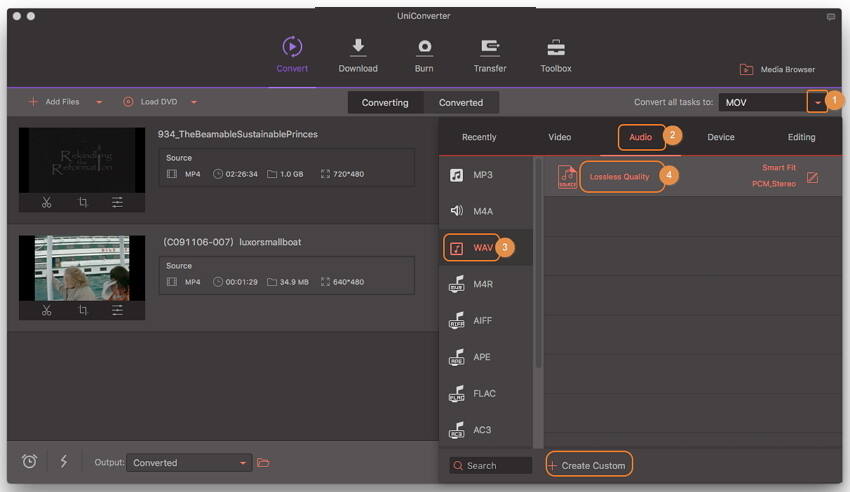This screenshot has height=492, width=850.
Task: Open the Burn section
Action: tap(424, 55)
